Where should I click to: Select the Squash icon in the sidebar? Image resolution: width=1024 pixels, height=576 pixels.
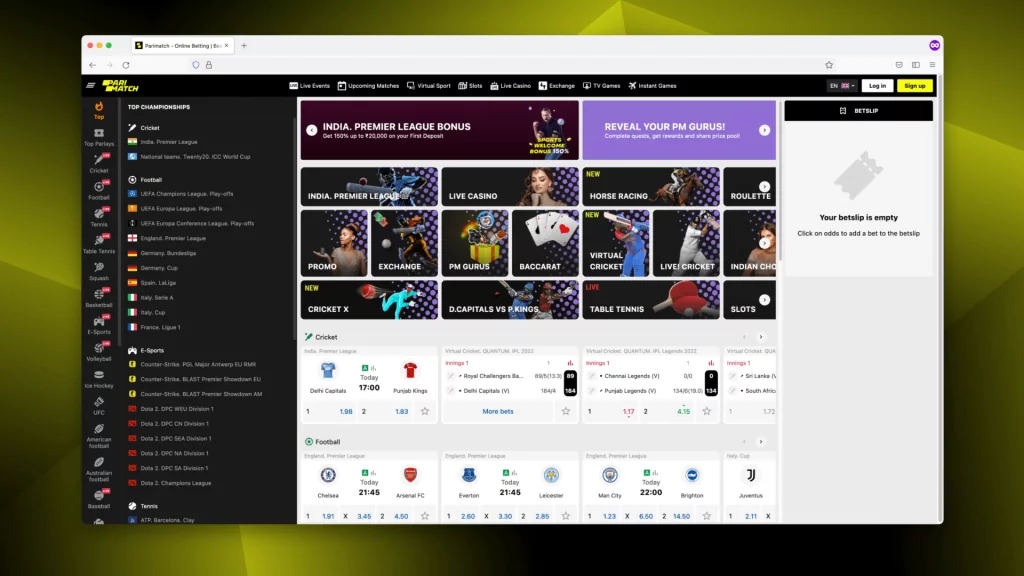click(x=99, y=271)
